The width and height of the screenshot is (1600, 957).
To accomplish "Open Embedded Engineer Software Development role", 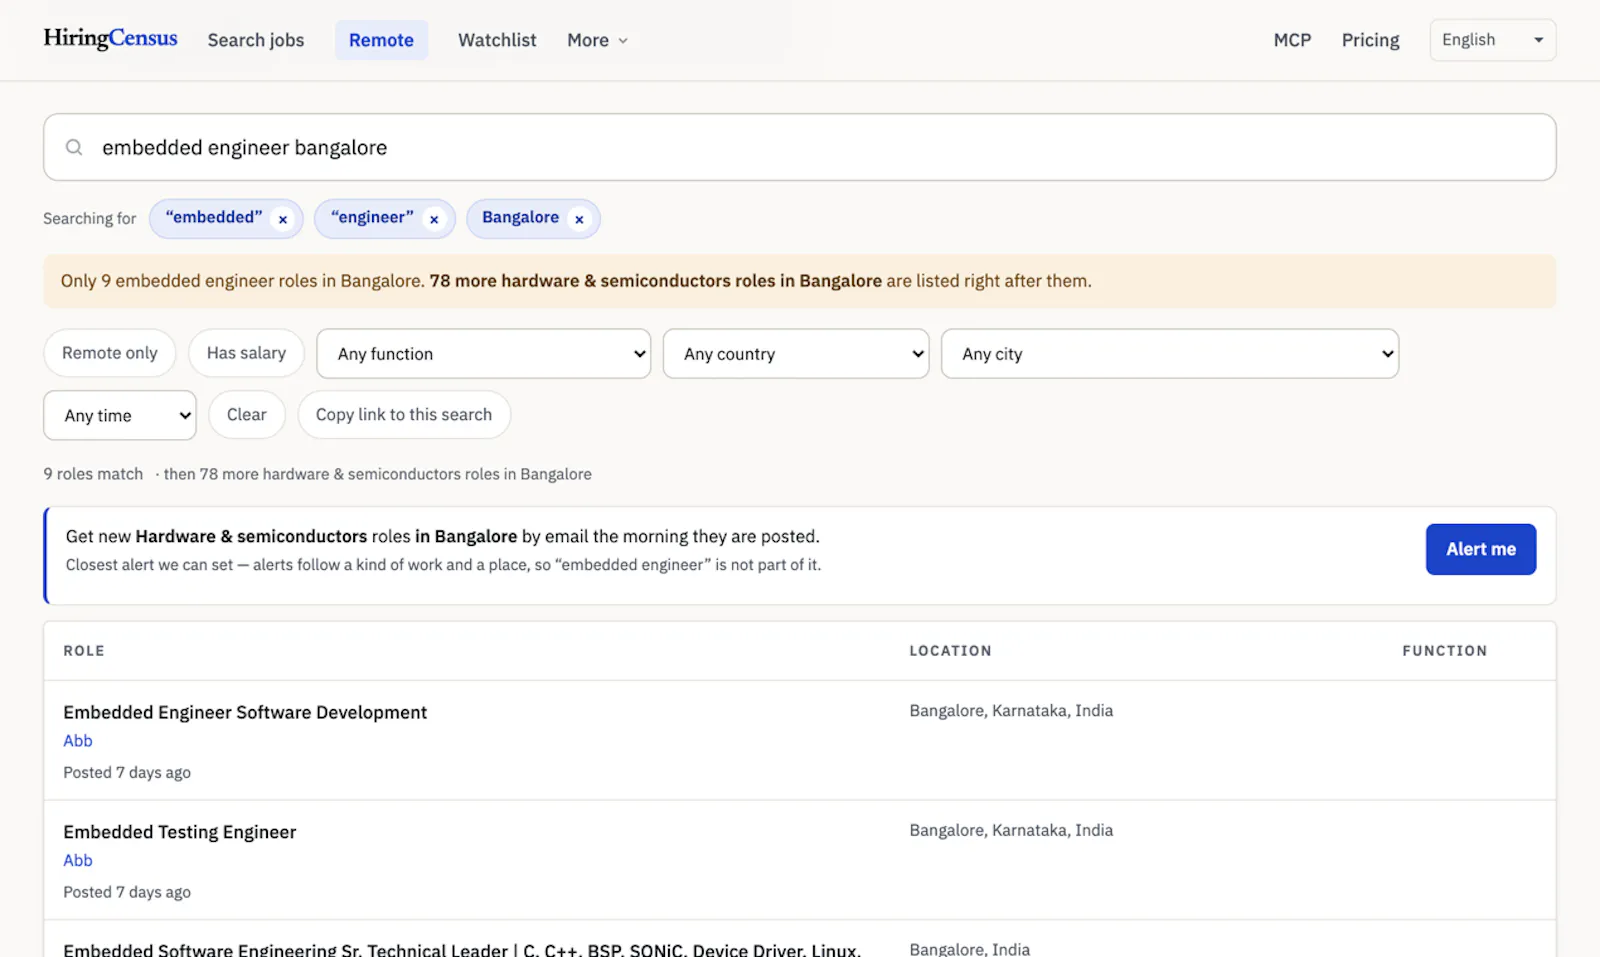I will 245,712.
